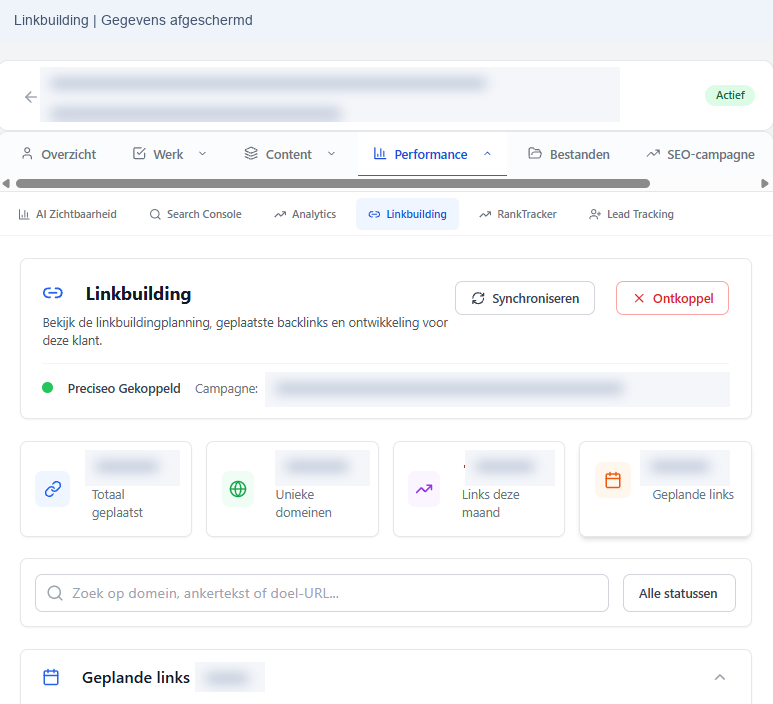Open the Bestanden tab
The height and width of the screenshot is (704, 773).
pos(569,154)
